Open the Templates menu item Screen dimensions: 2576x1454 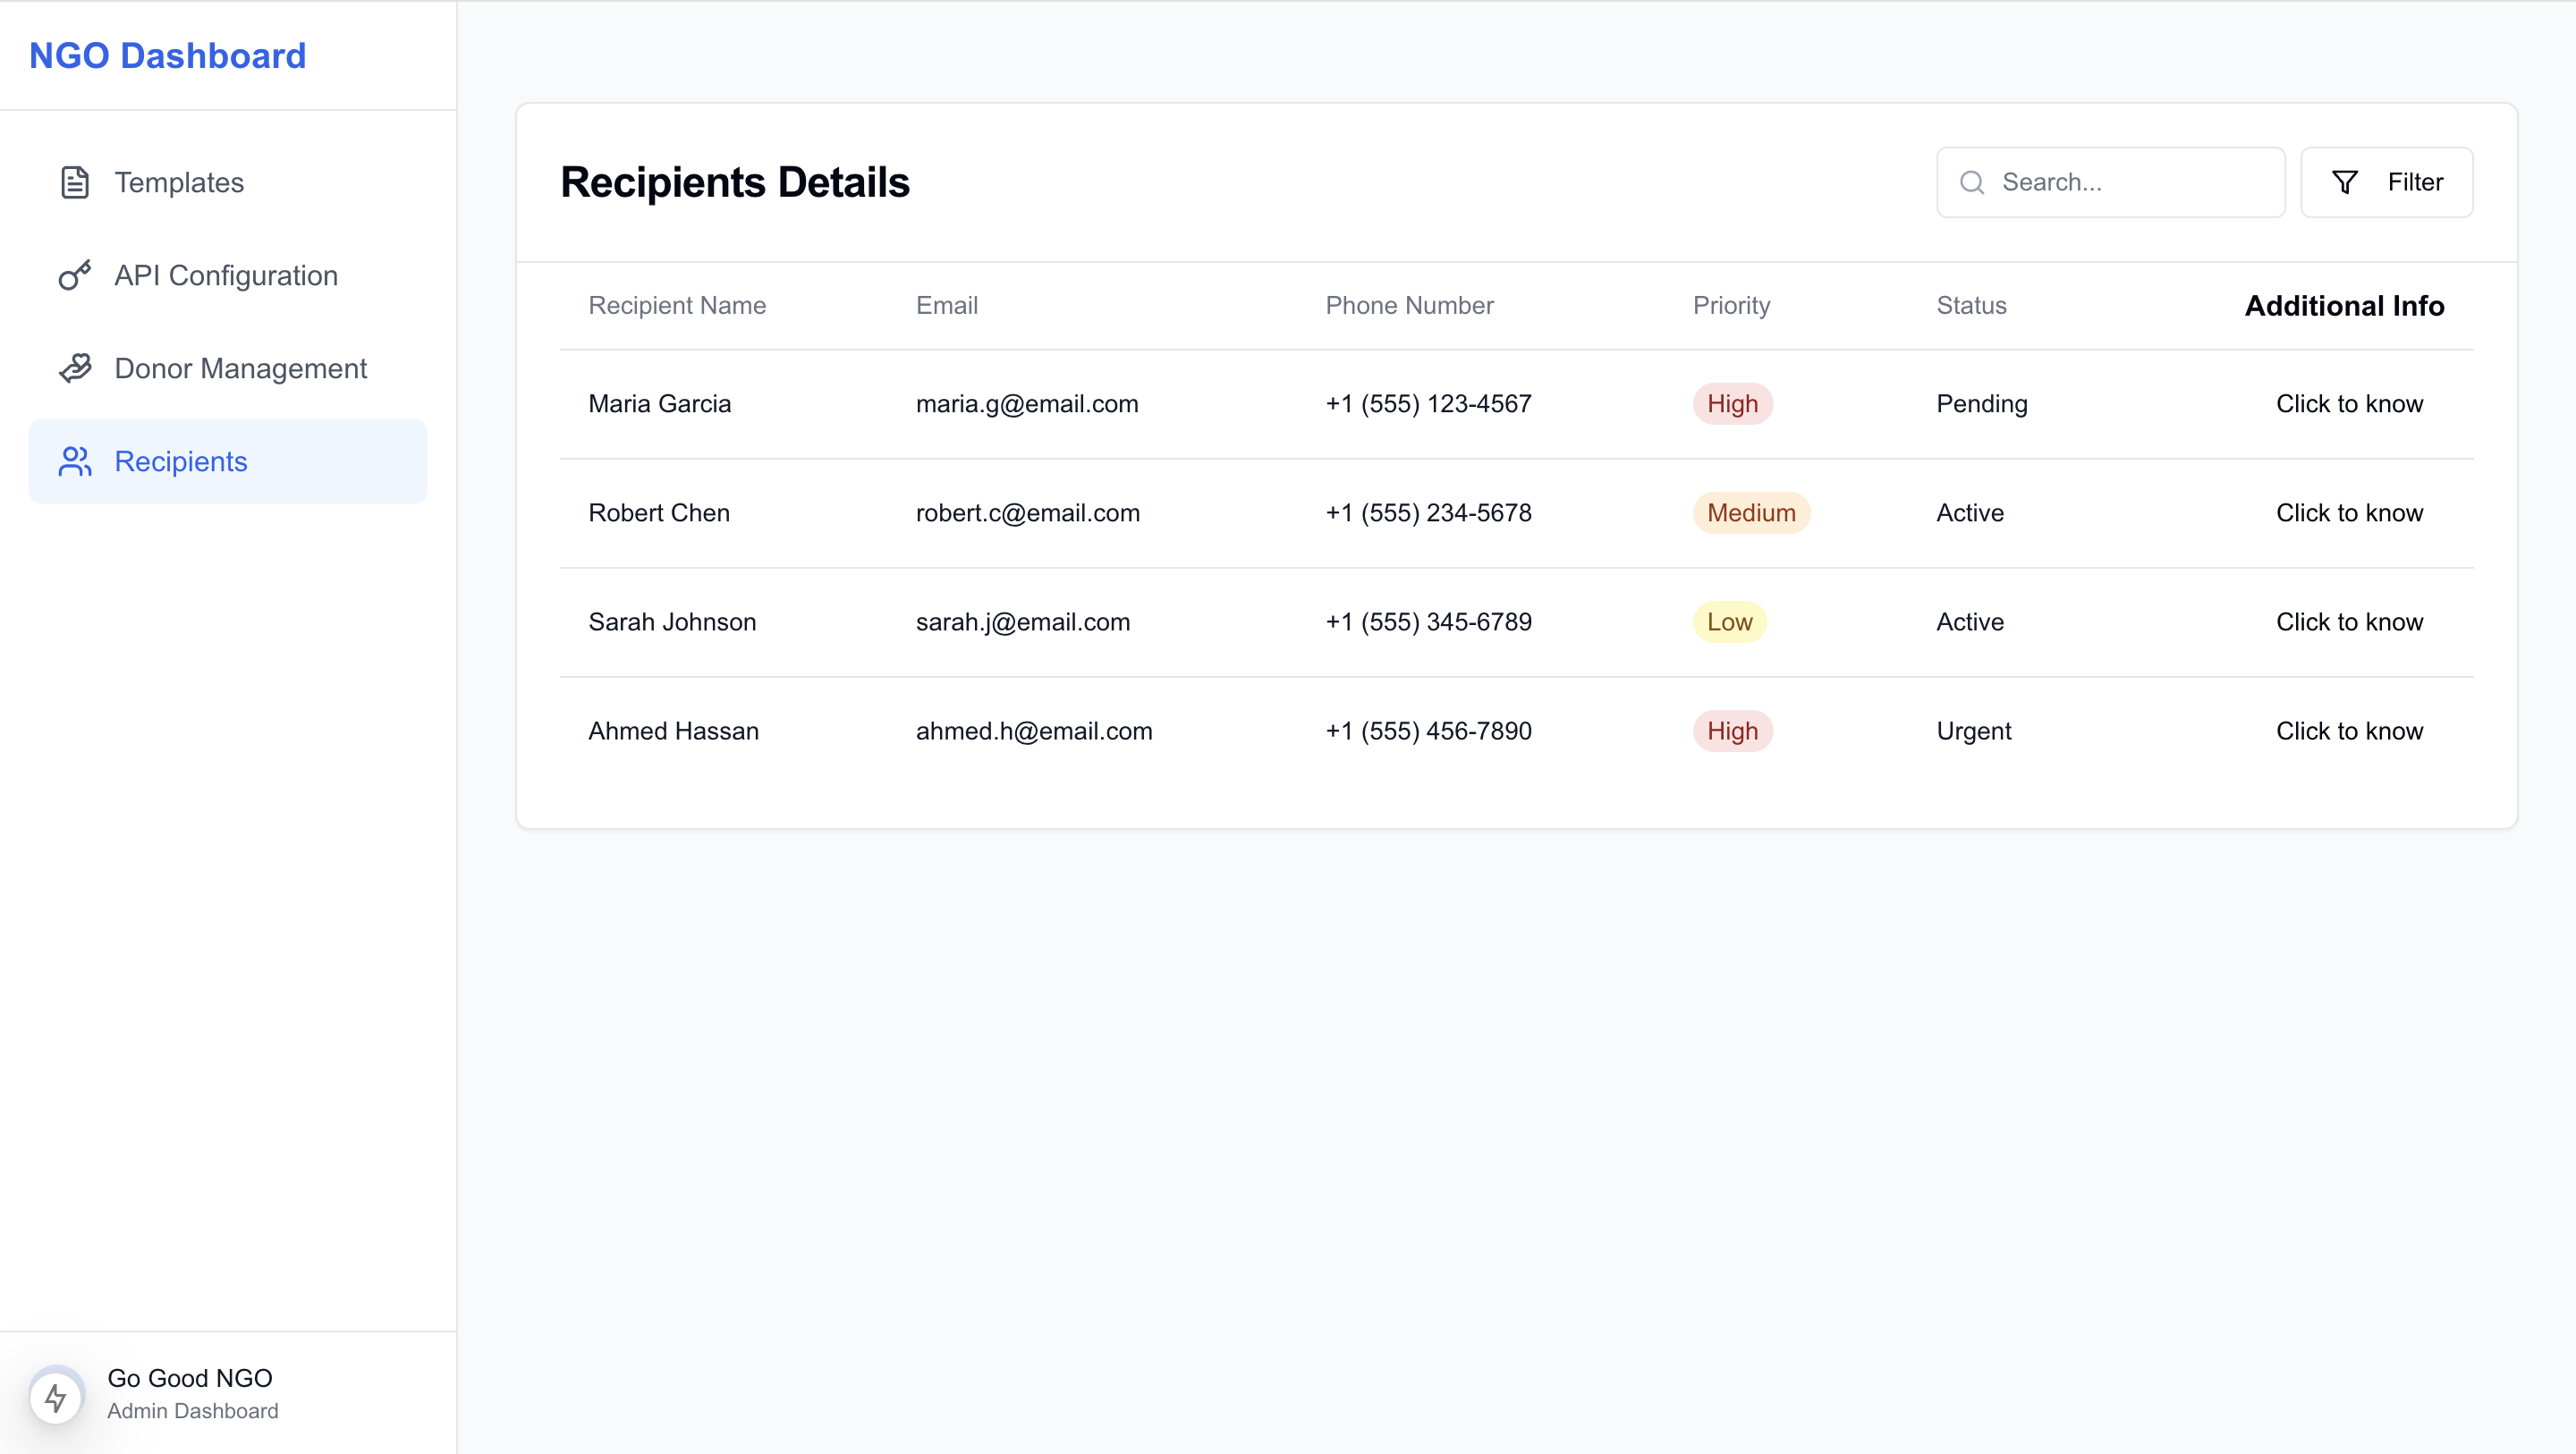(x=179, y=182)
